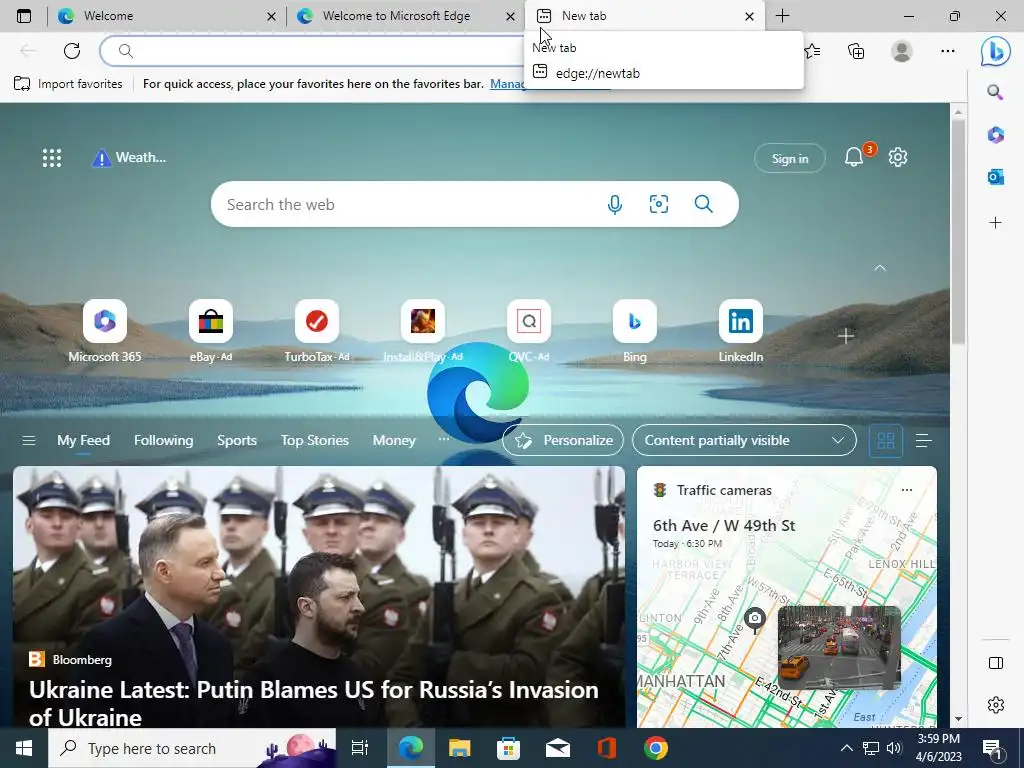Launch Chrome from taskbar
Image resolution: width=1024 pixels, height=768 pixels.
click(656, 748)
